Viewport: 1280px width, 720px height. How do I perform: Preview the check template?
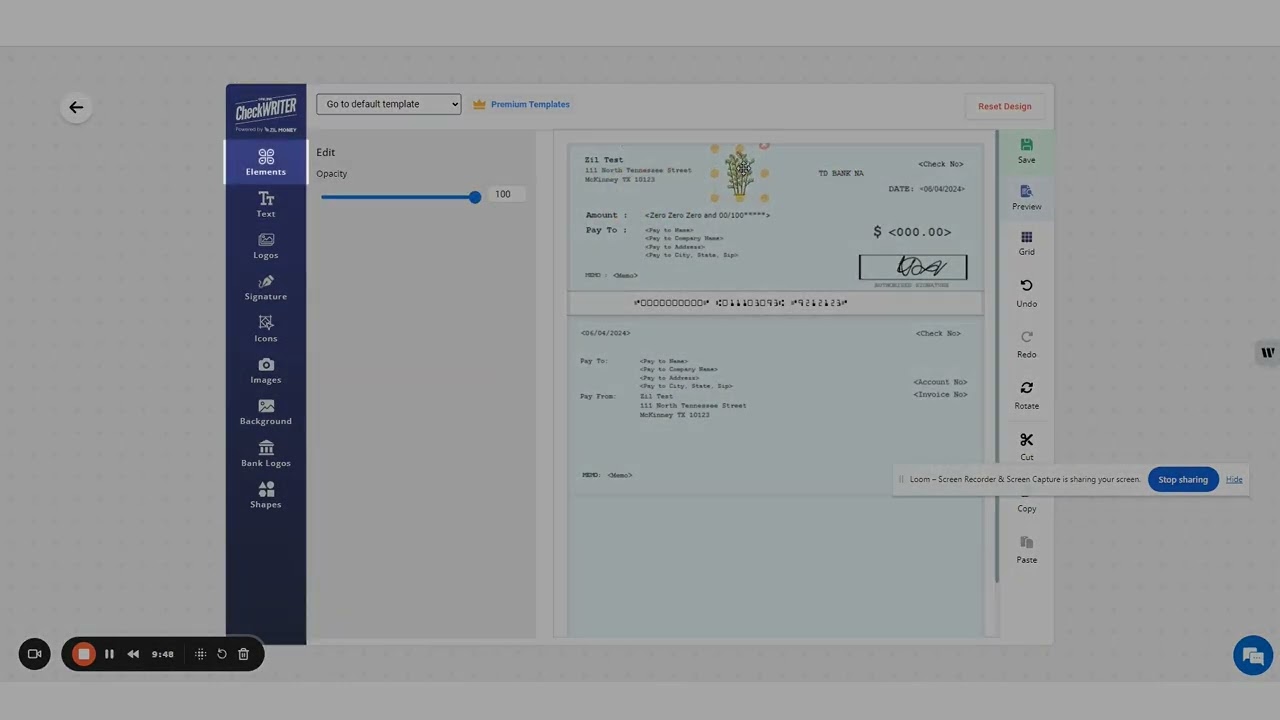click(1026, 197)
